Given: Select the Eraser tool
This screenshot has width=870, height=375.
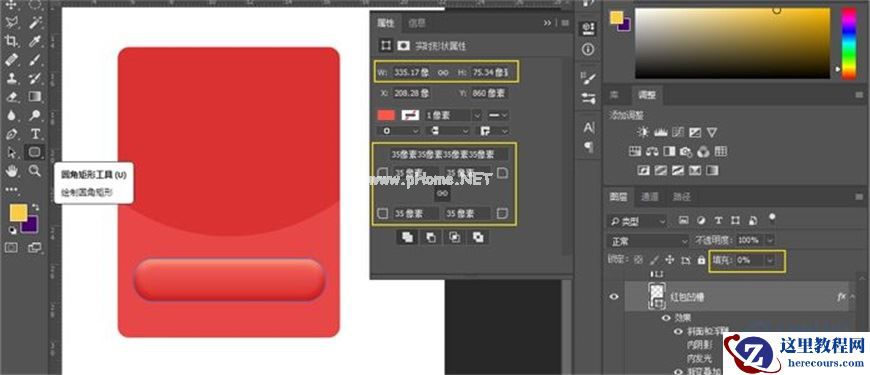Looking at the screenshot, I should [11, 97].
